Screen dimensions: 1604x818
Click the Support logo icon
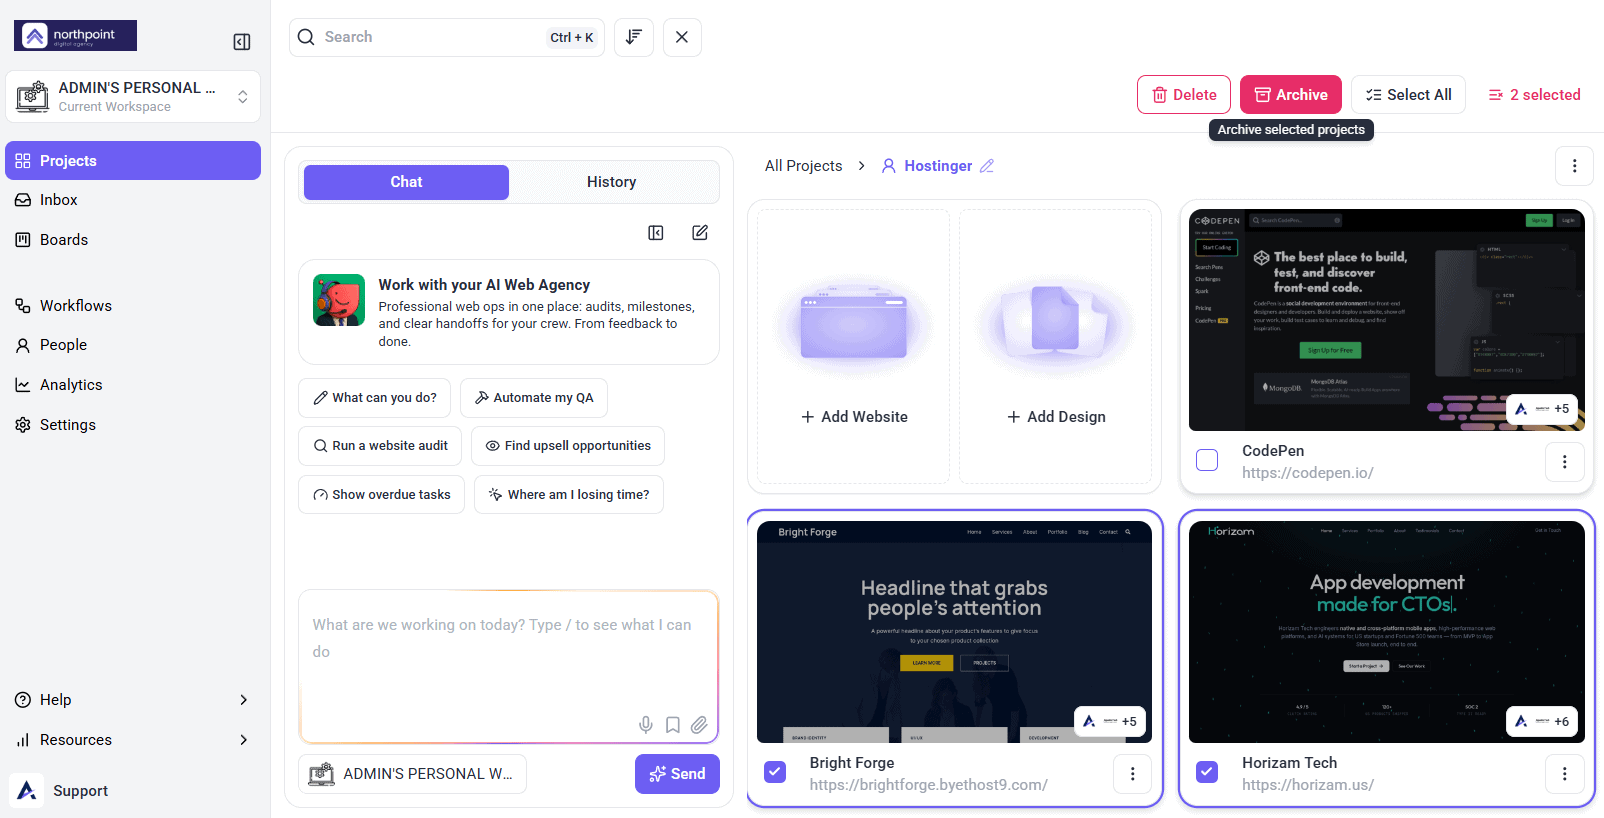click(x=27, y=791)
